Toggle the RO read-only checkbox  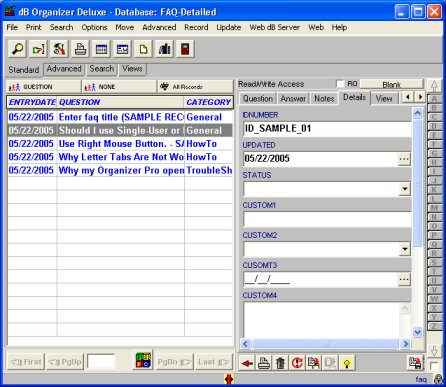tap(340, 84)
